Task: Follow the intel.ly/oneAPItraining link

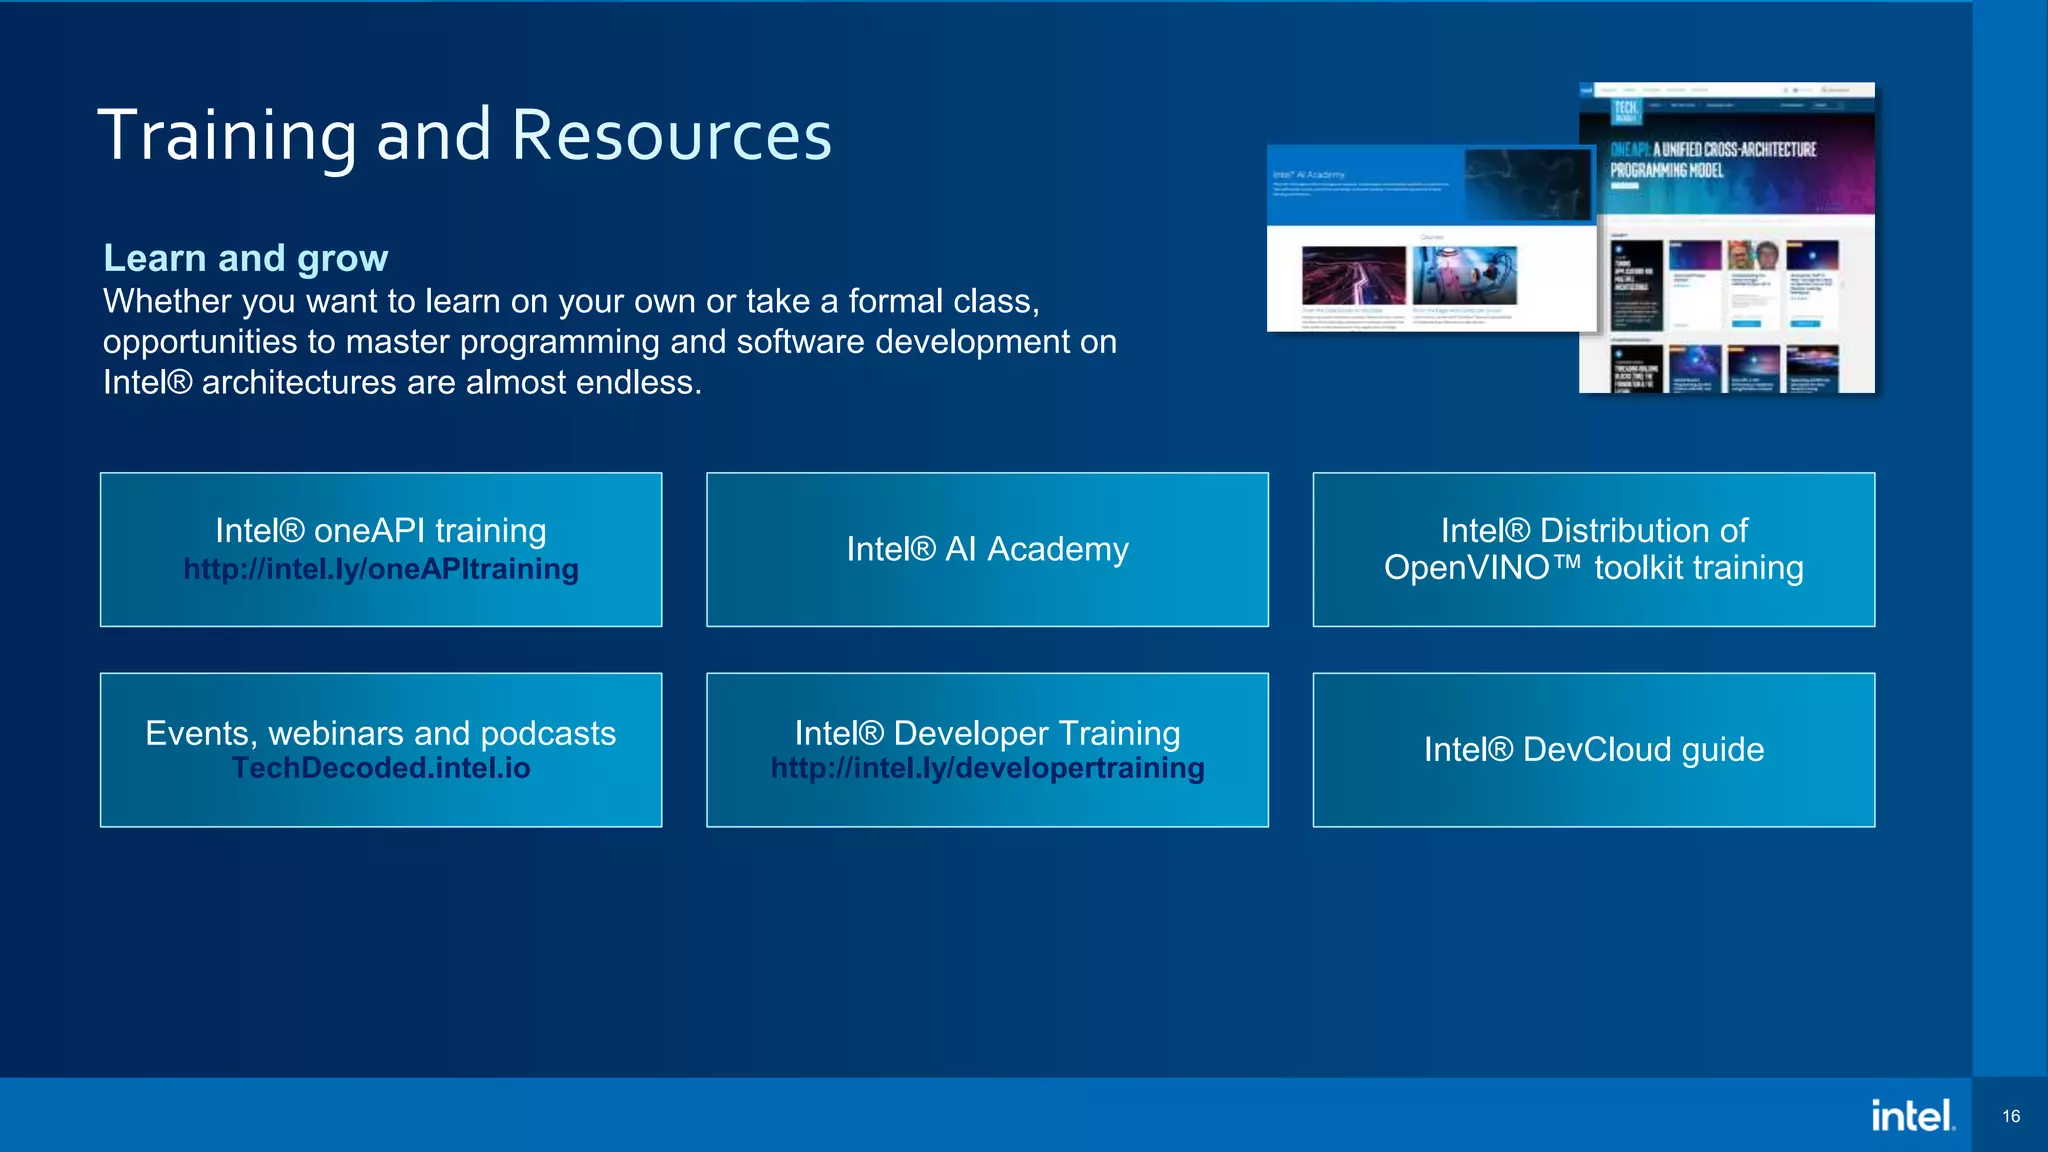Action: (380, 570)
